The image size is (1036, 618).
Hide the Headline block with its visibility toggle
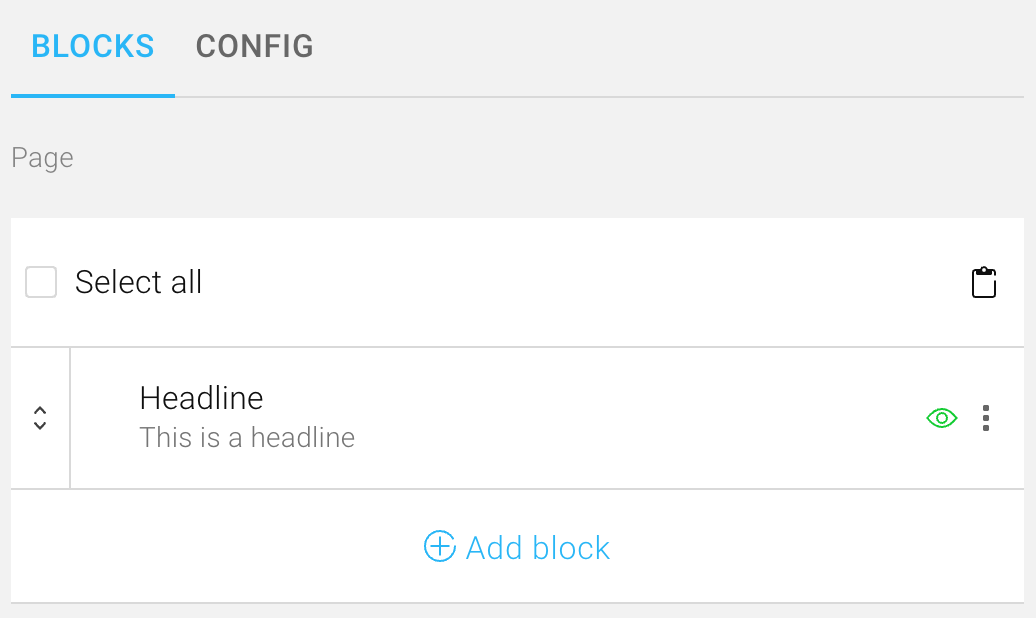point(940,418)
